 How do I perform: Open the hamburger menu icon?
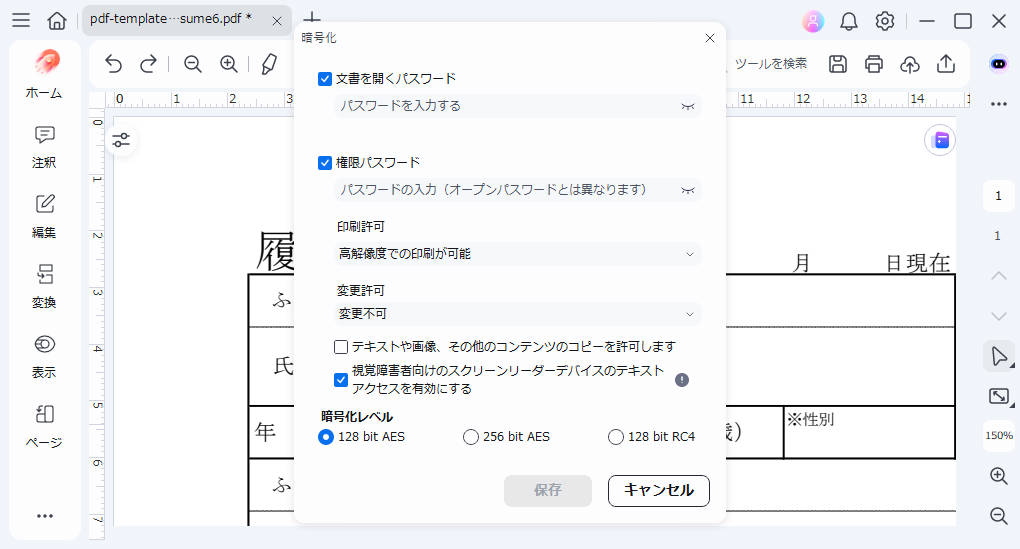click(21, 20)
